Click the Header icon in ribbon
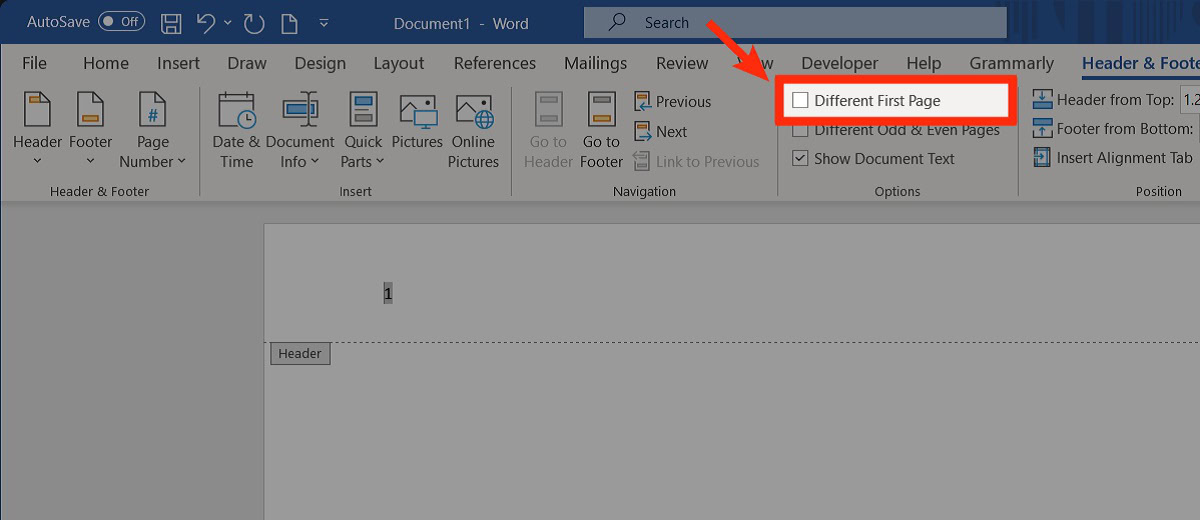 38,109
